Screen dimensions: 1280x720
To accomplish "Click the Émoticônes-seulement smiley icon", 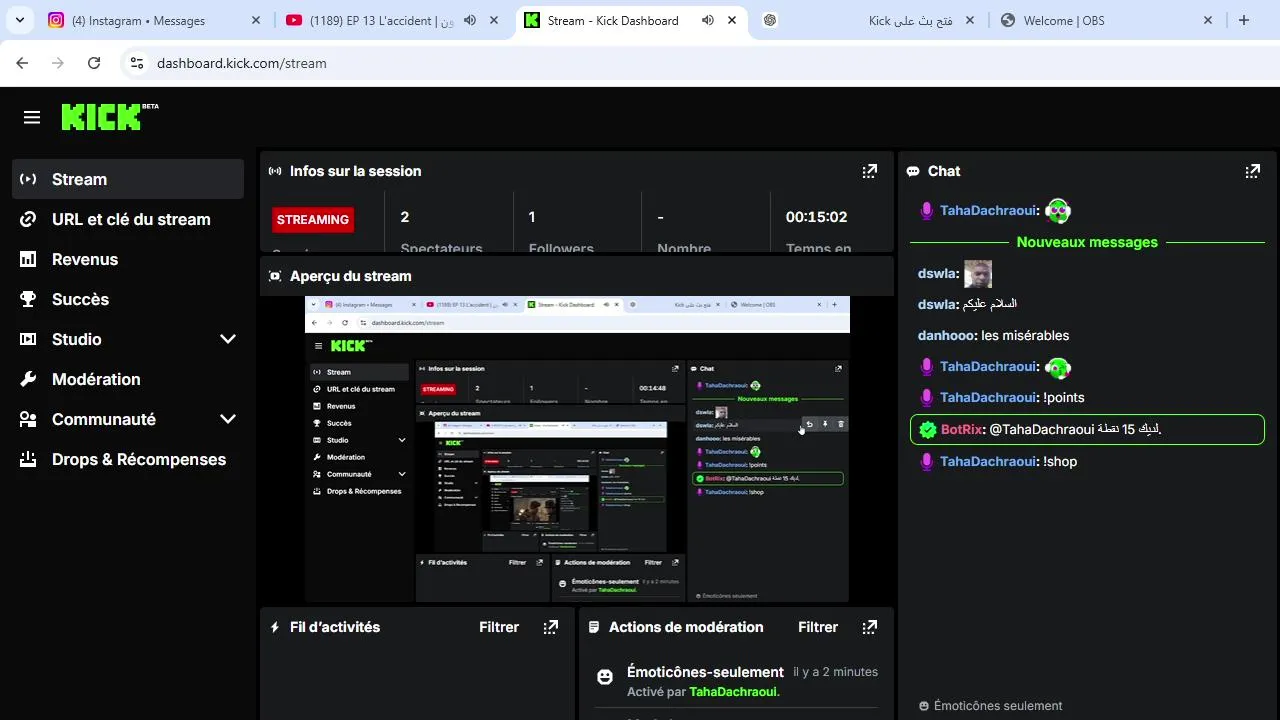I will (x=604, y=677).
